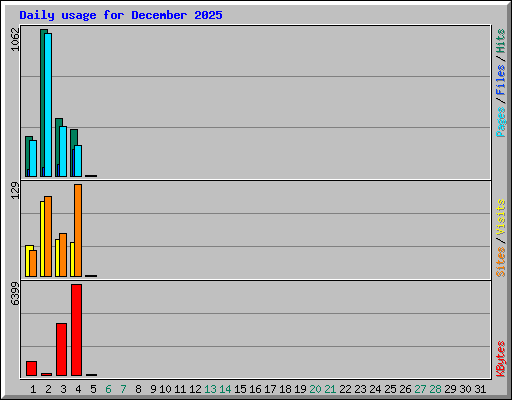This screenshot has height=400, width=512.
Task: Click the 6399 KBytes scale value
Action: click(x=15, y=293)
